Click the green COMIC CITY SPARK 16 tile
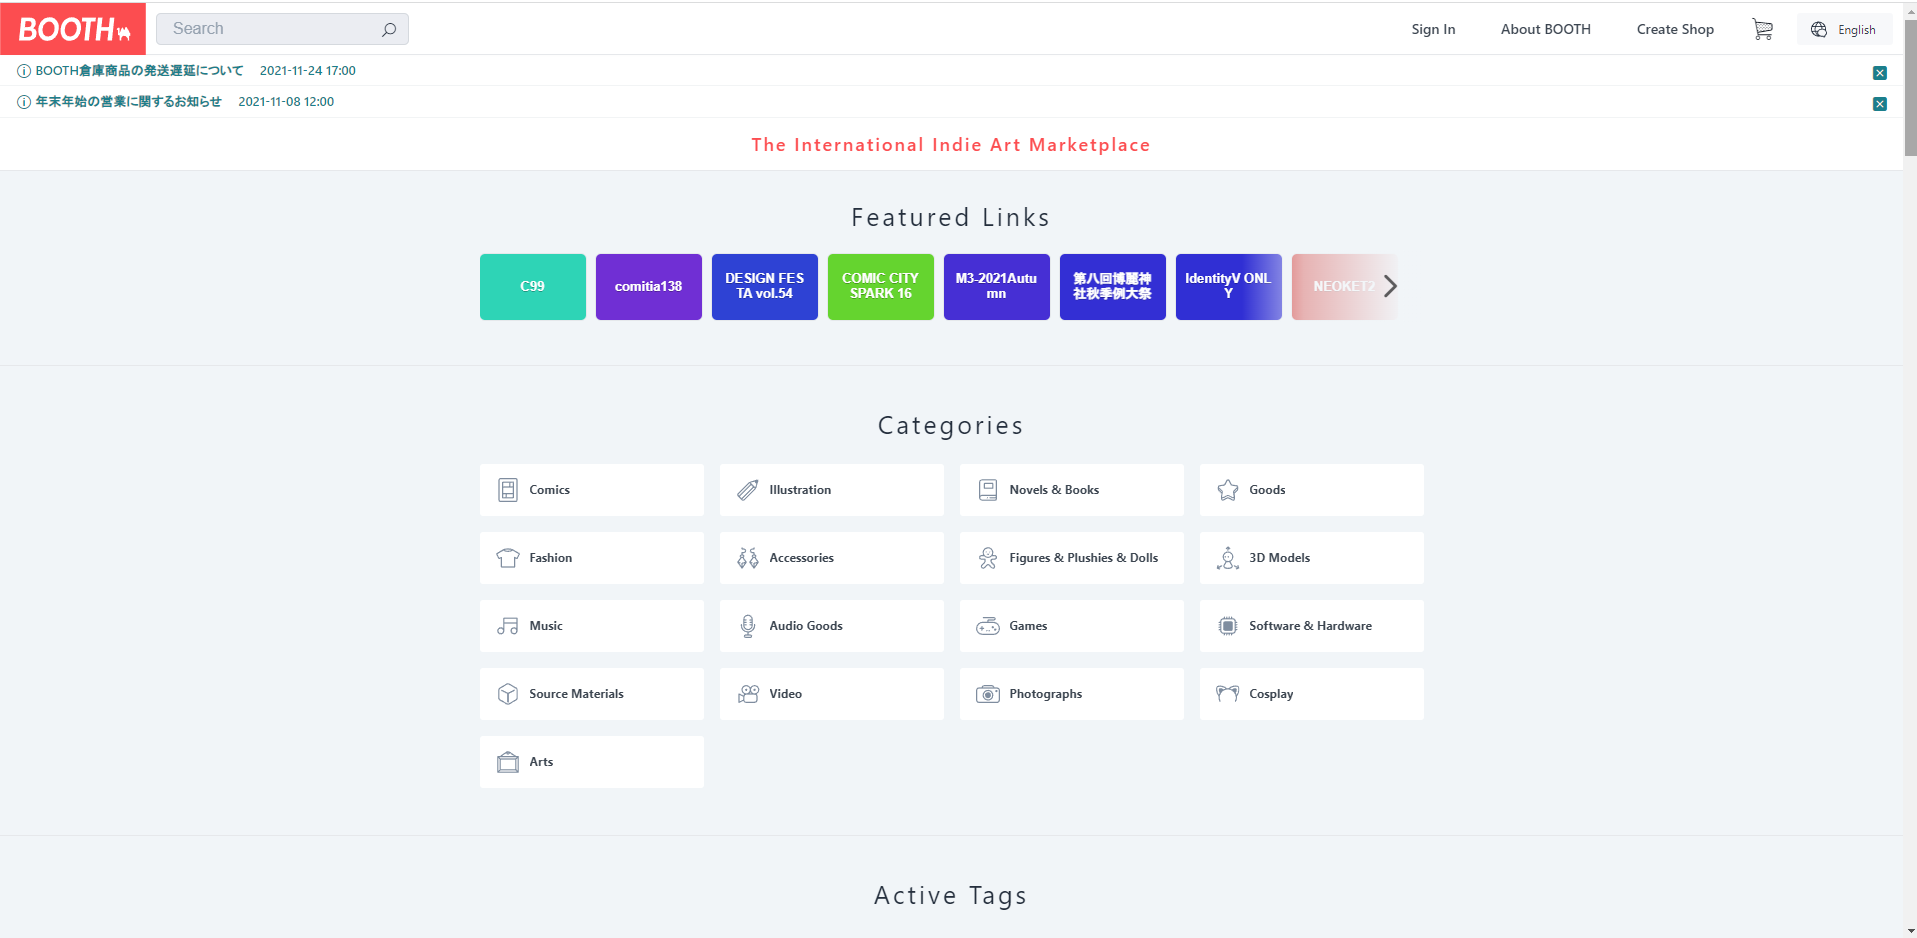Viewport: 1917px width, 938px height. point(880,286)
